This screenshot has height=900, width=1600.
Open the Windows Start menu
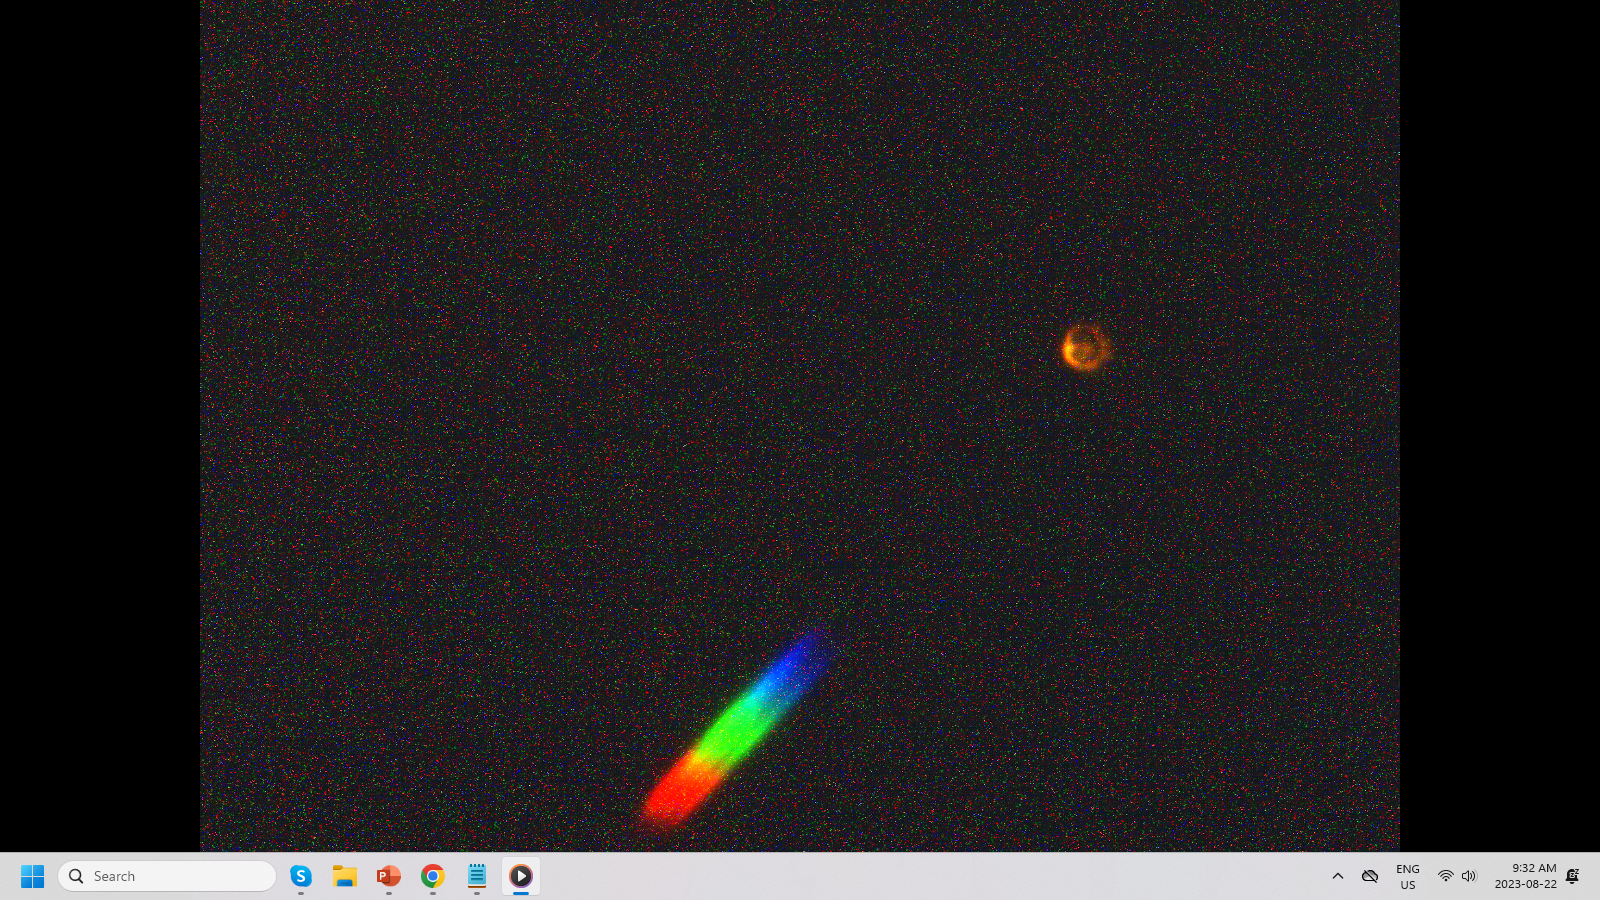(x=32, y=876)
